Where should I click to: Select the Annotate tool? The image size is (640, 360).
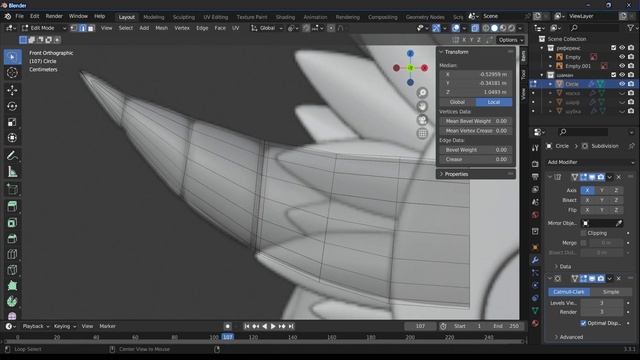12,156
